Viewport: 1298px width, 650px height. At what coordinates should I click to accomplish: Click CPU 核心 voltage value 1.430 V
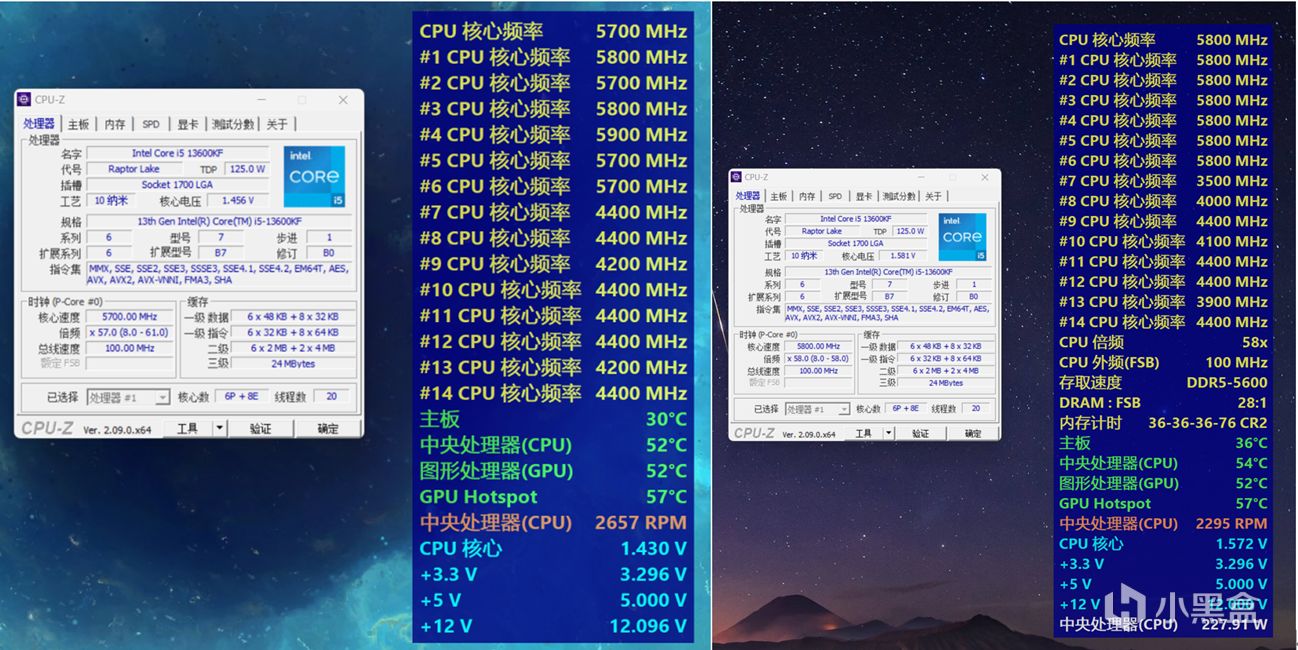[x=654, y=548]
